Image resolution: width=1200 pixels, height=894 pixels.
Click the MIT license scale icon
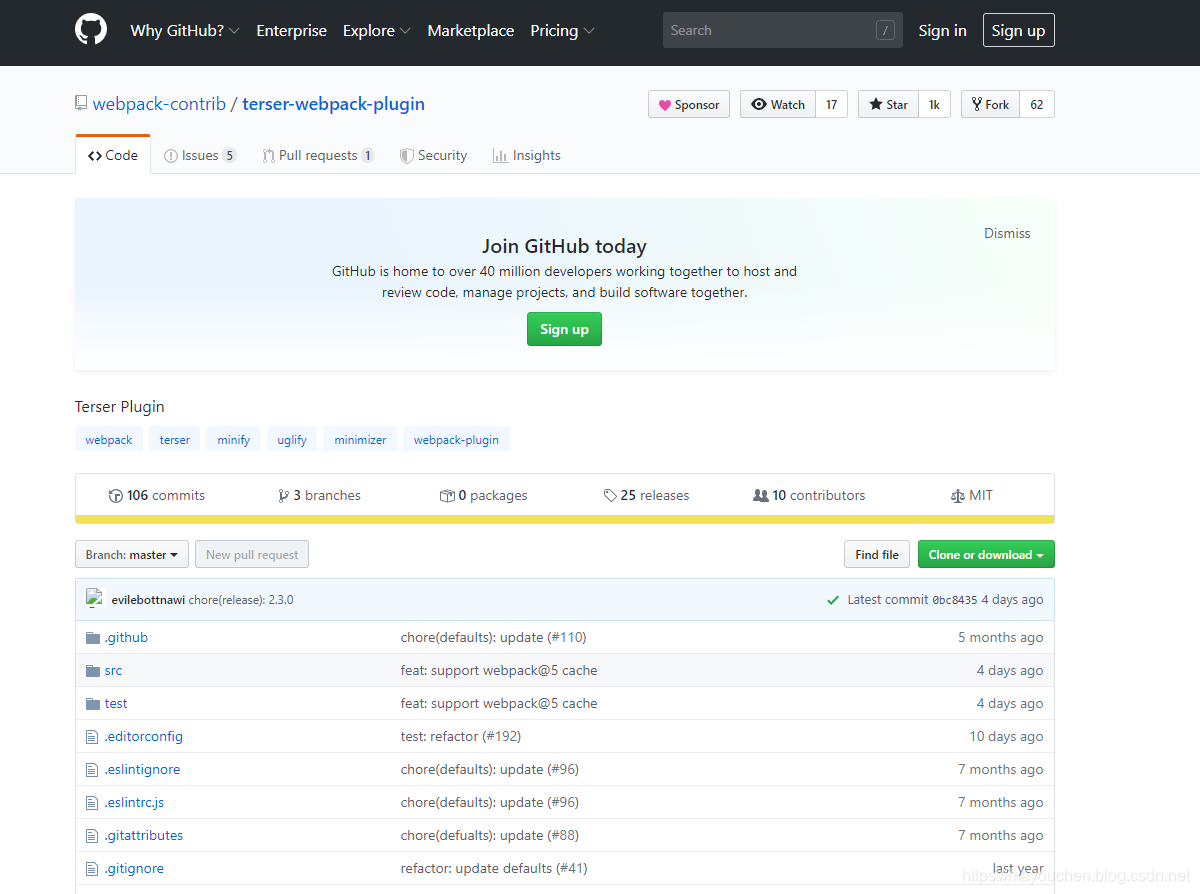(958, 495)
